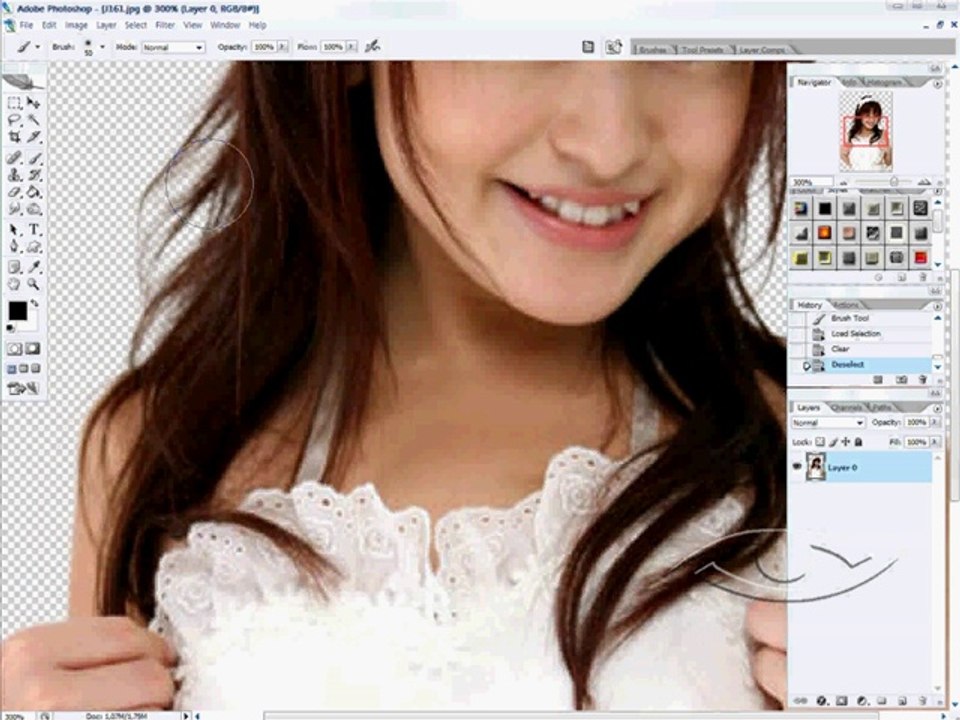Screen dimensions: 960x720
Task: Select the Hand tool
Action: [x=14, y=284]
